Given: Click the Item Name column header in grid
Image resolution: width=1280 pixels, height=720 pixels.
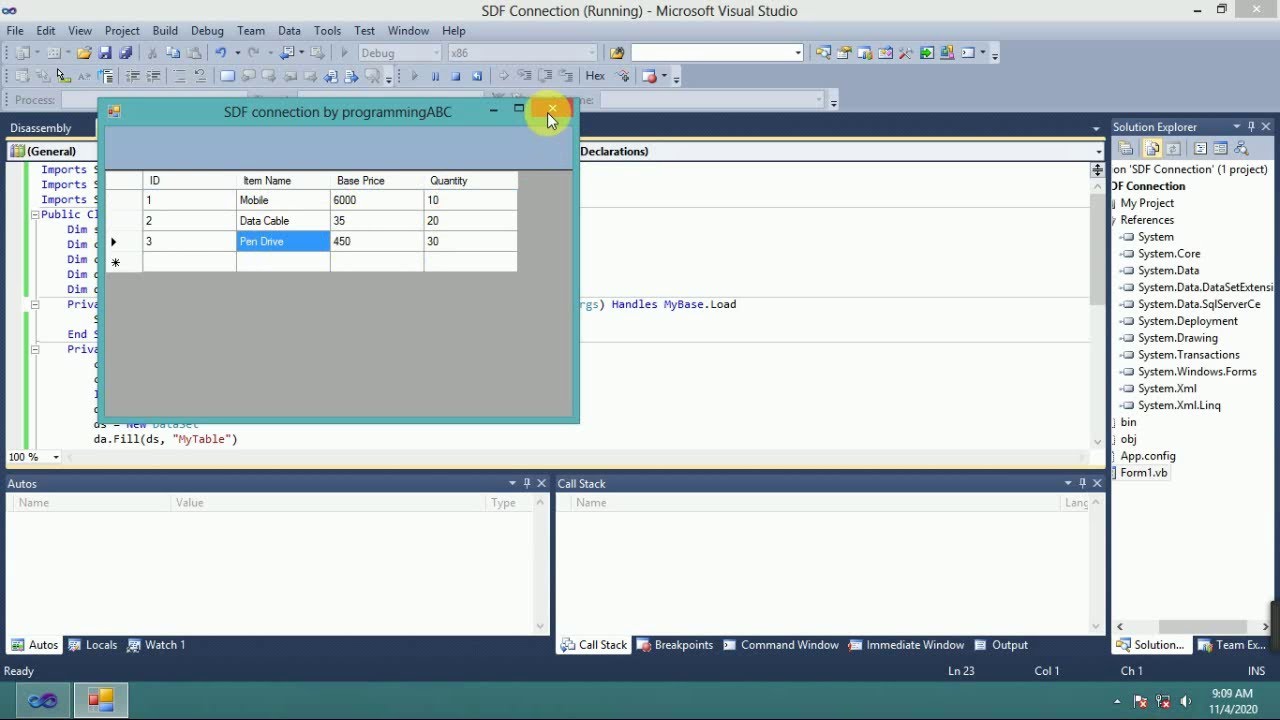Looking at the screenshot, I should click(x=283, y=181).
